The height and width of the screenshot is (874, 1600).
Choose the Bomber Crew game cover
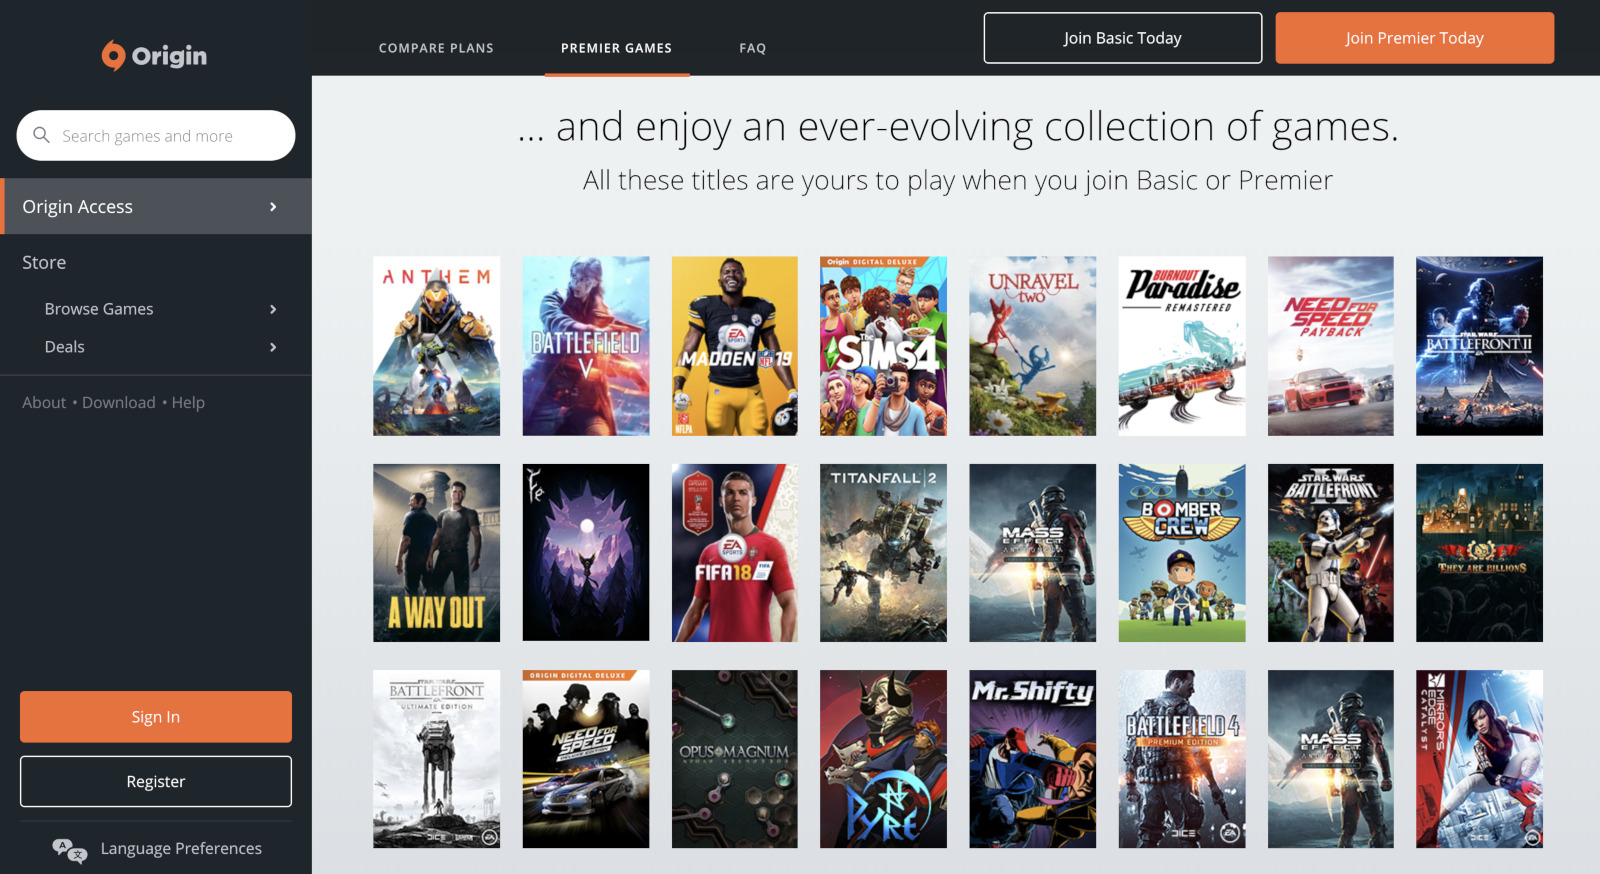tap(1181, 553)
